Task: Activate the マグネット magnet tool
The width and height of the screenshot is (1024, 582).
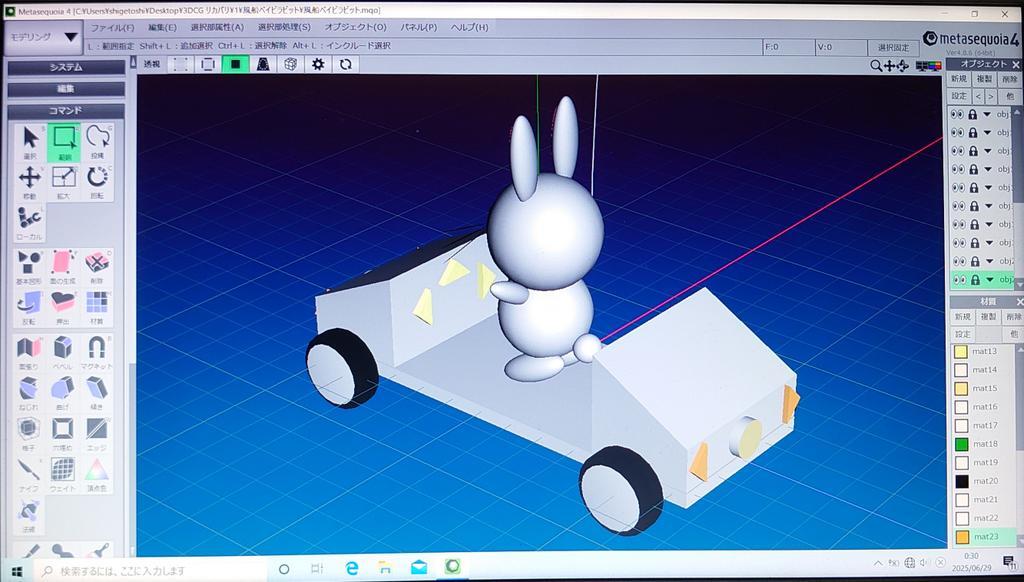Action: [97, 353]
